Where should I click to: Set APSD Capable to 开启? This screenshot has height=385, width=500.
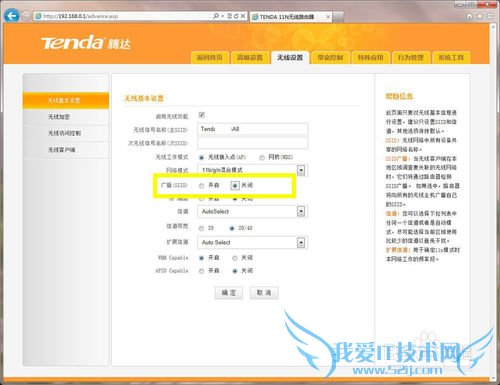(x=201, y=271)
